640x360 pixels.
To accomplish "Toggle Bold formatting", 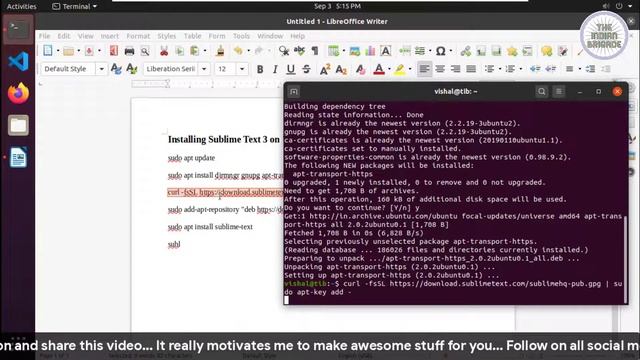I will 260,69.
